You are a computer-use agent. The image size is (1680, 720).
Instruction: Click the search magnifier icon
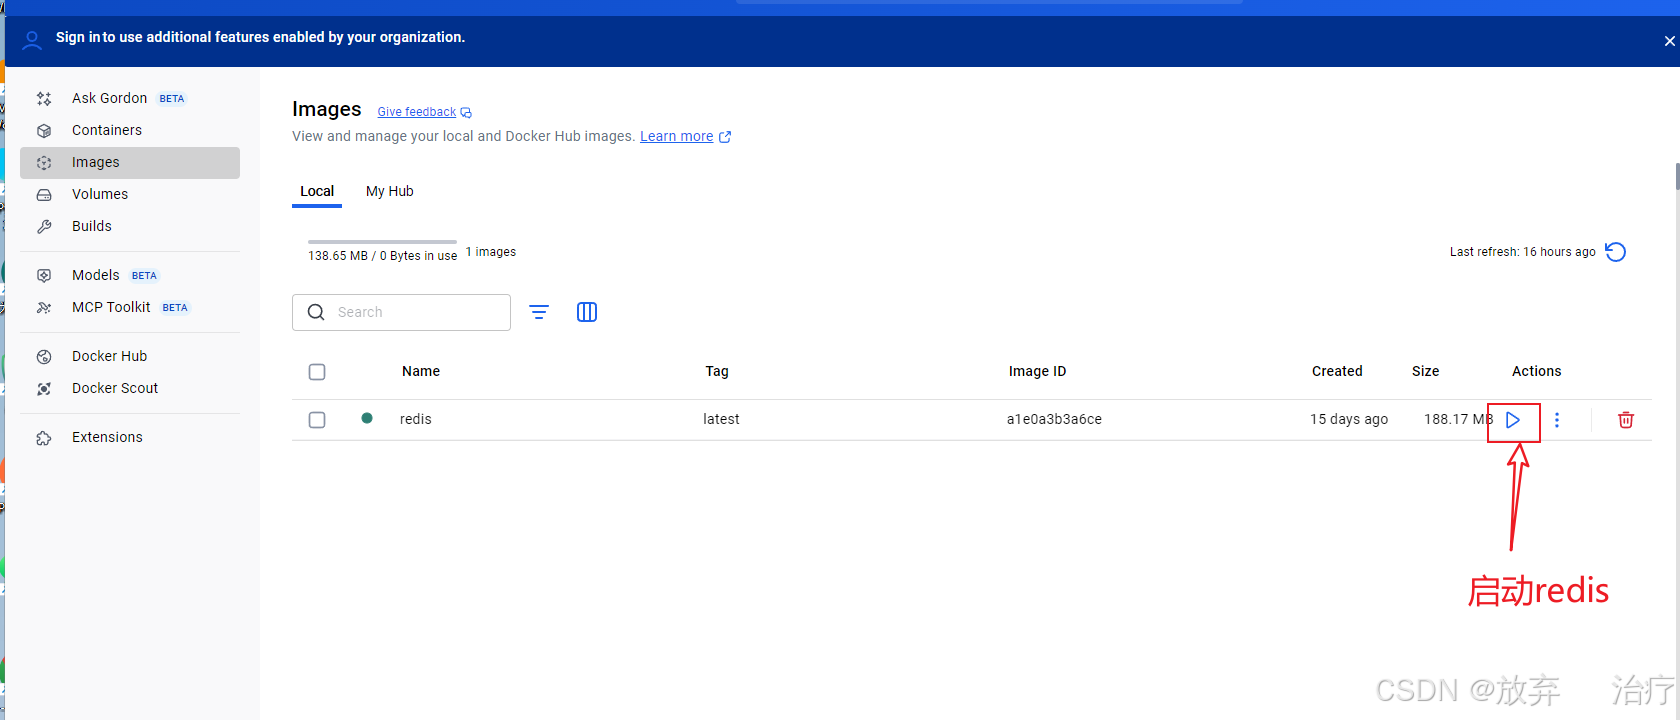click(x=316, y=312)
